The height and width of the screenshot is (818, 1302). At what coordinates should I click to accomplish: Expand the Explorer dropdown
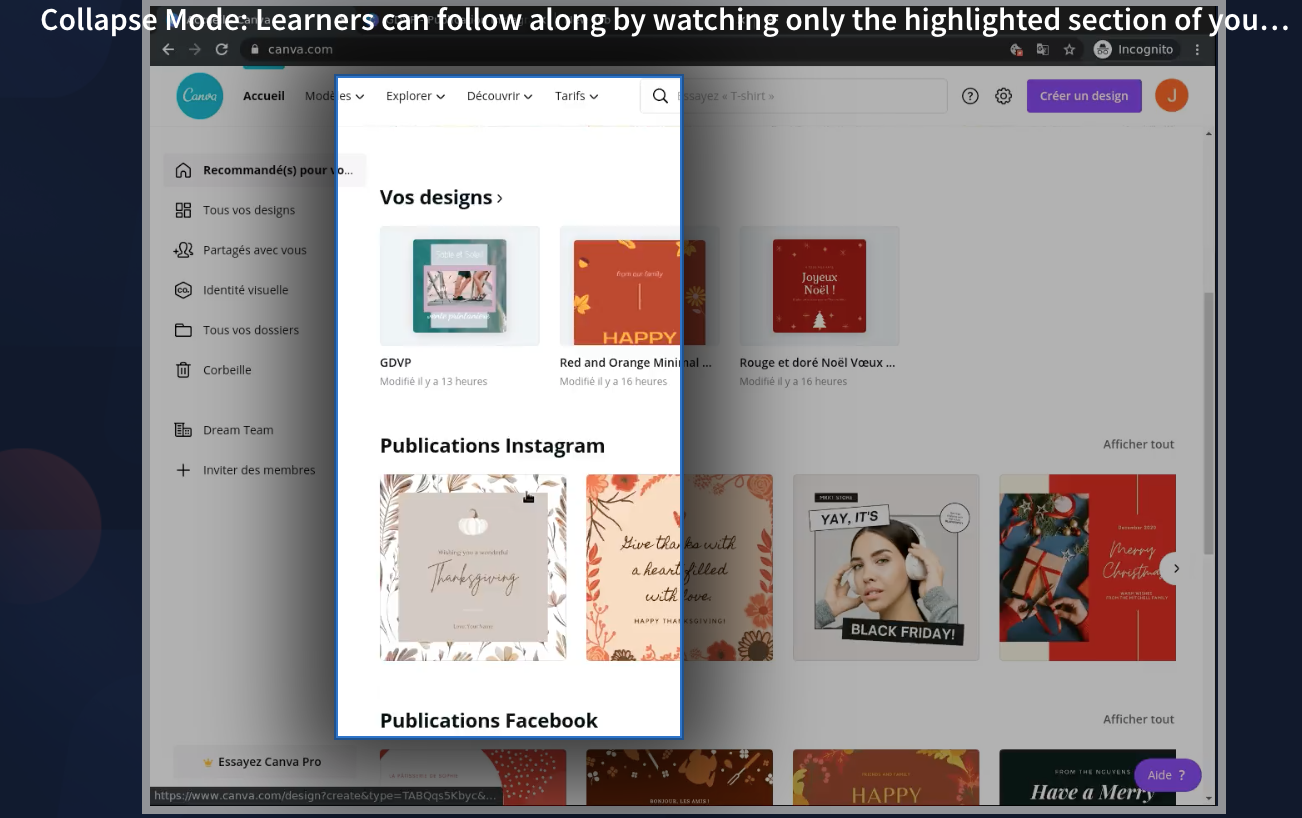(x=415, y=96)
